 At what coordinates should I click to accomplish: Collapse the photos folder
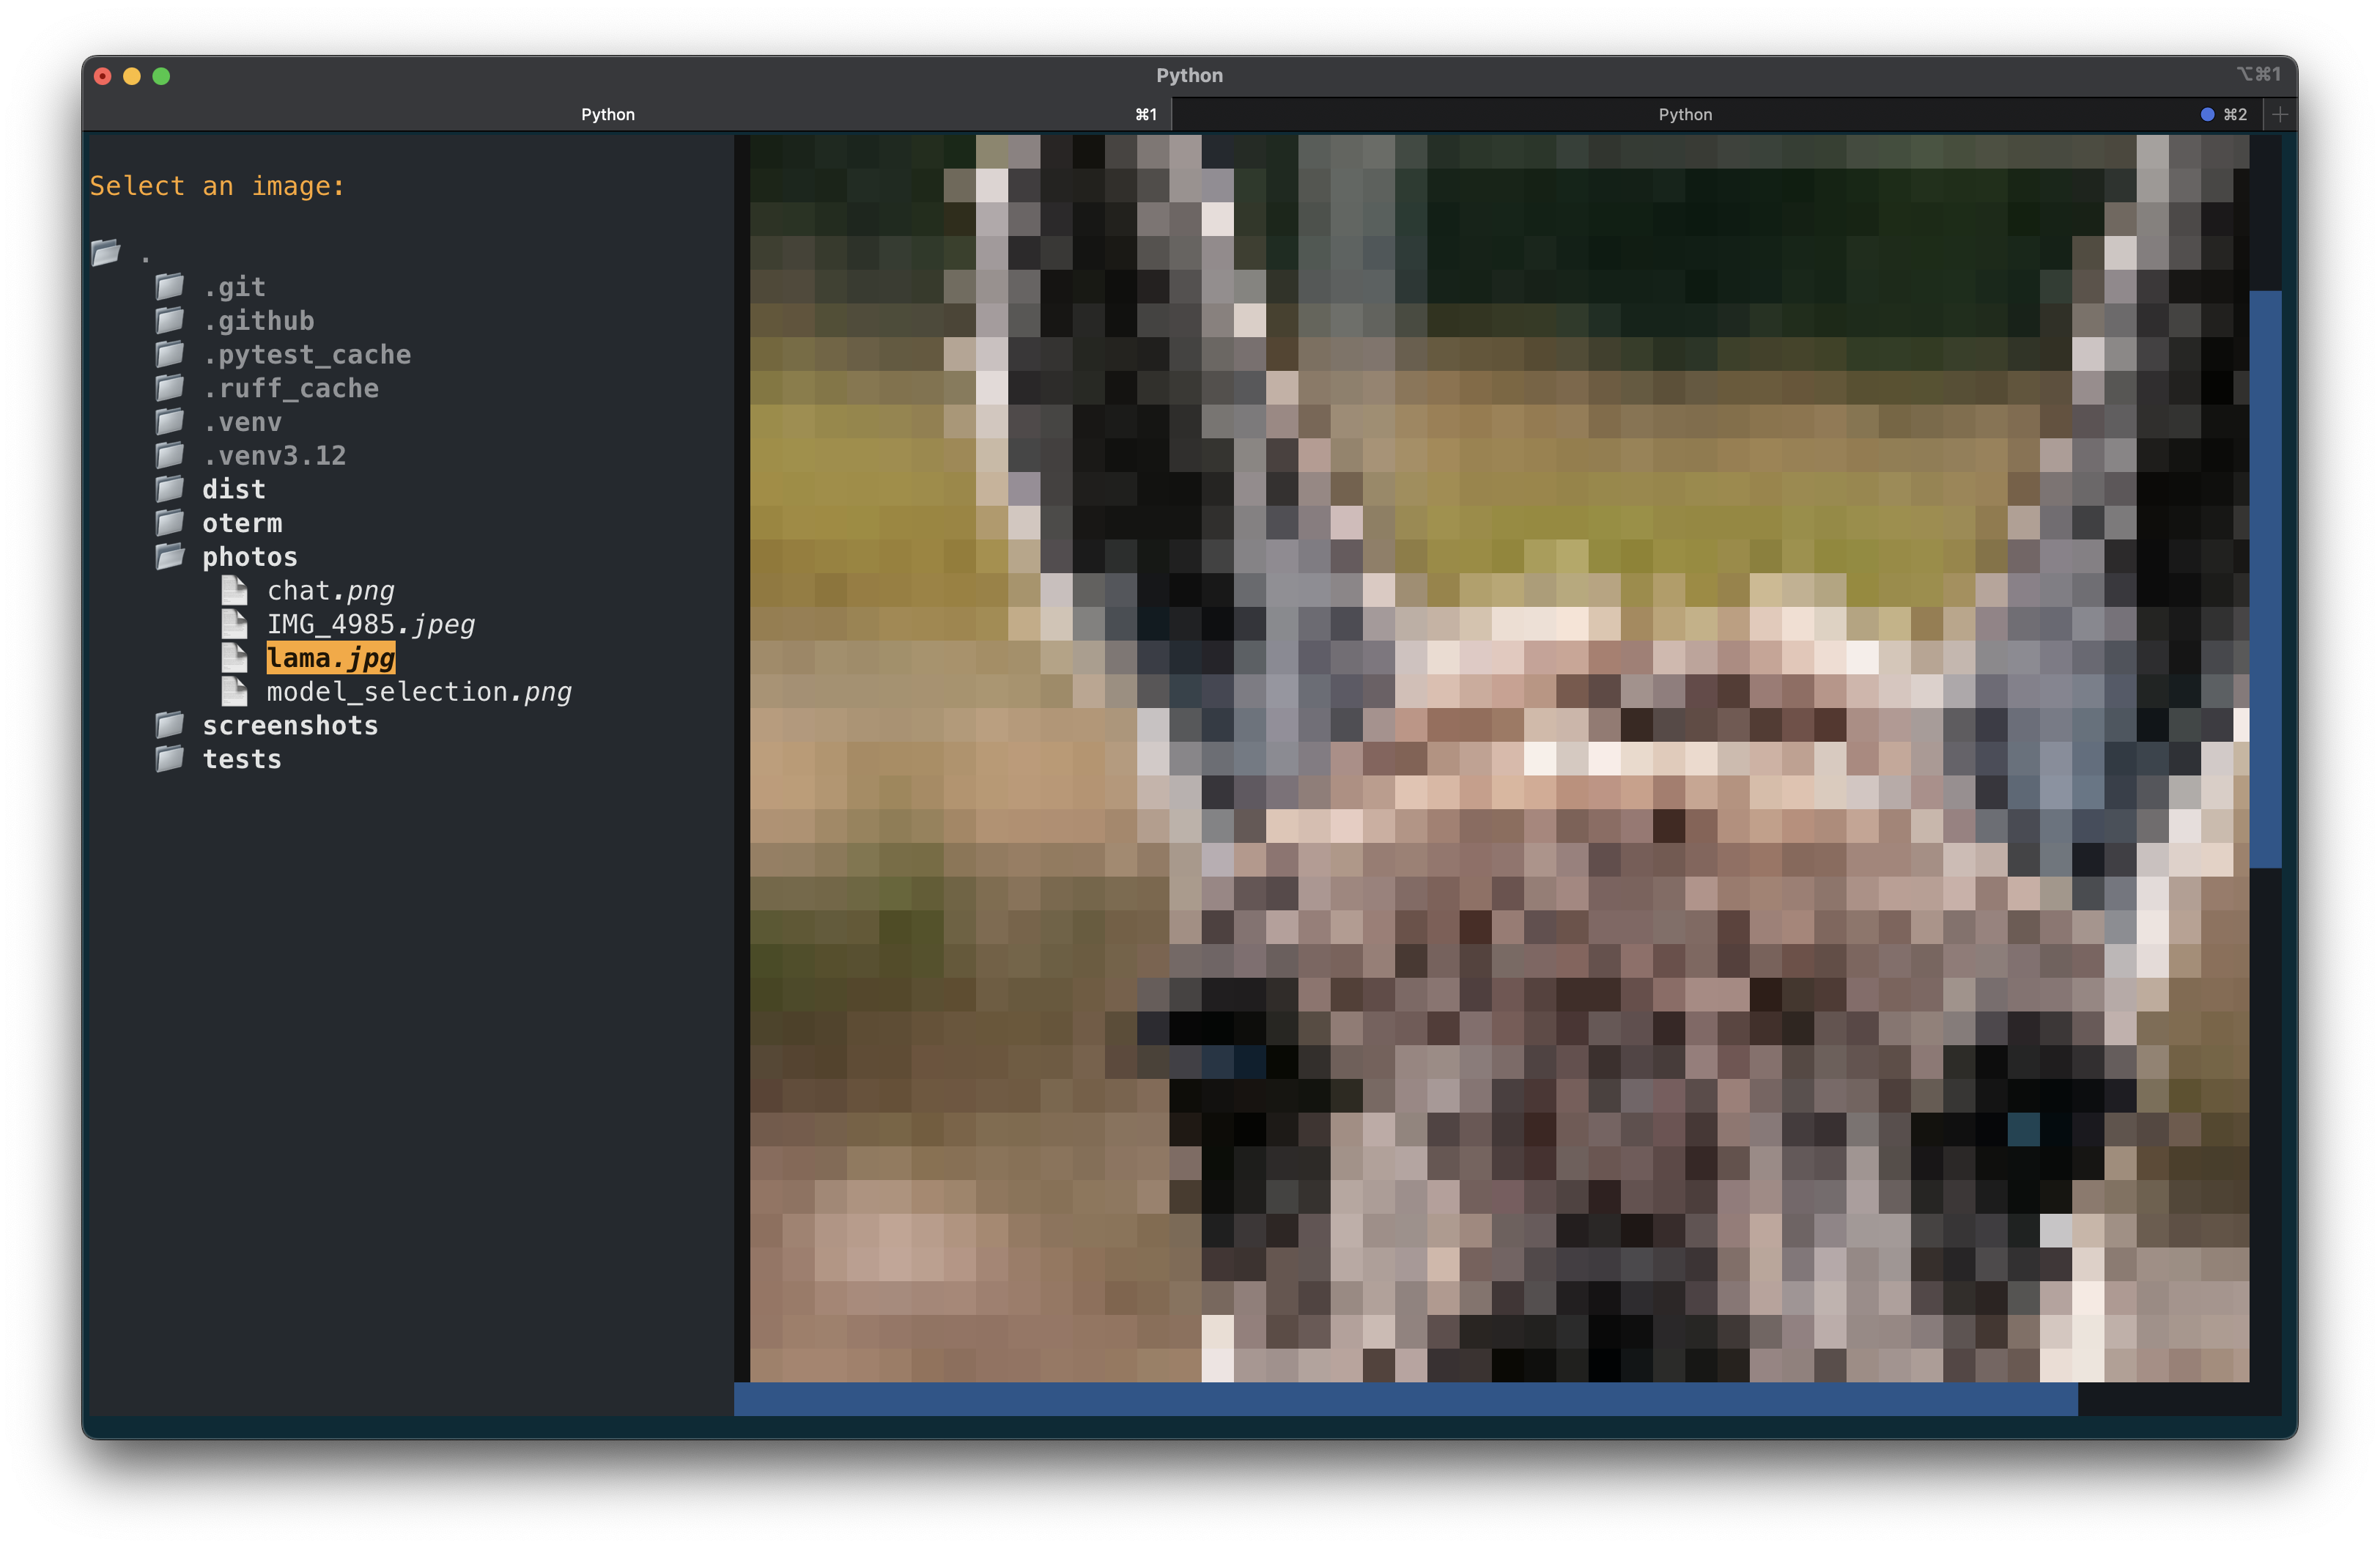(249, 557)
